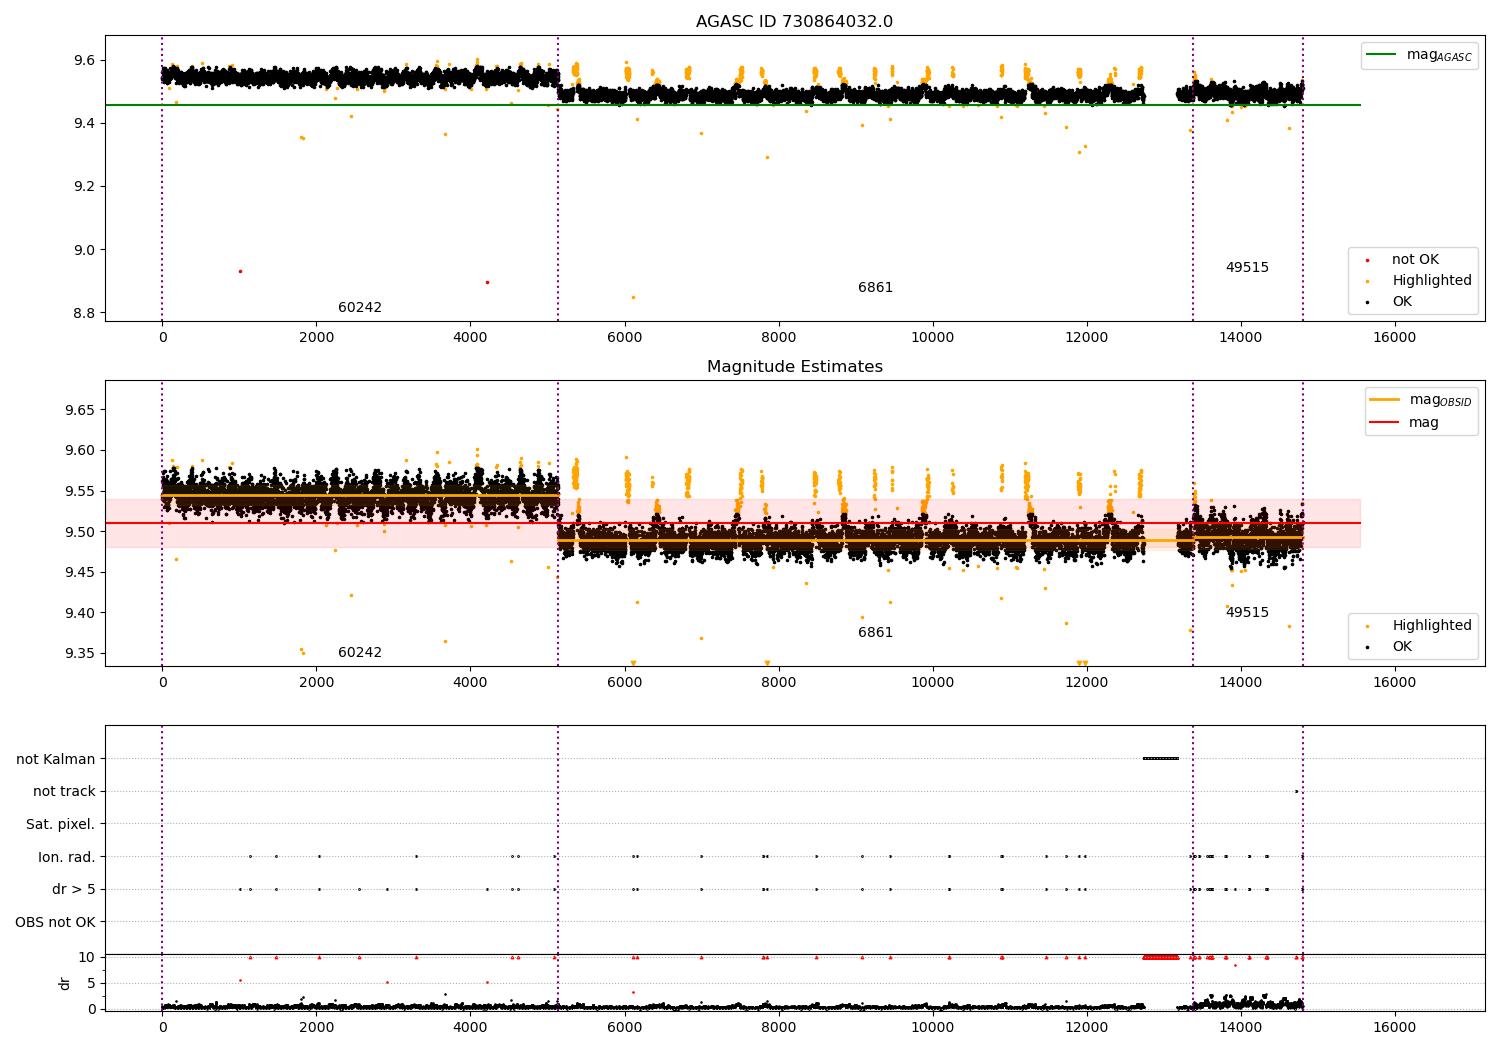Click the black 'not Kalman' data bar

[1161, 758]
